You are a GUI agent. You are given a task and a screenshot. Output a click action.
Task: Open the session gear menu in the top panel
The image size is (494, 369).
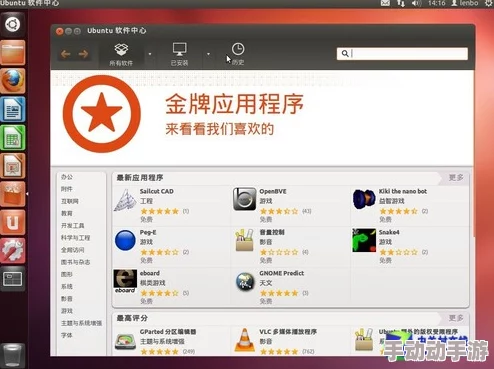point(489,3)
